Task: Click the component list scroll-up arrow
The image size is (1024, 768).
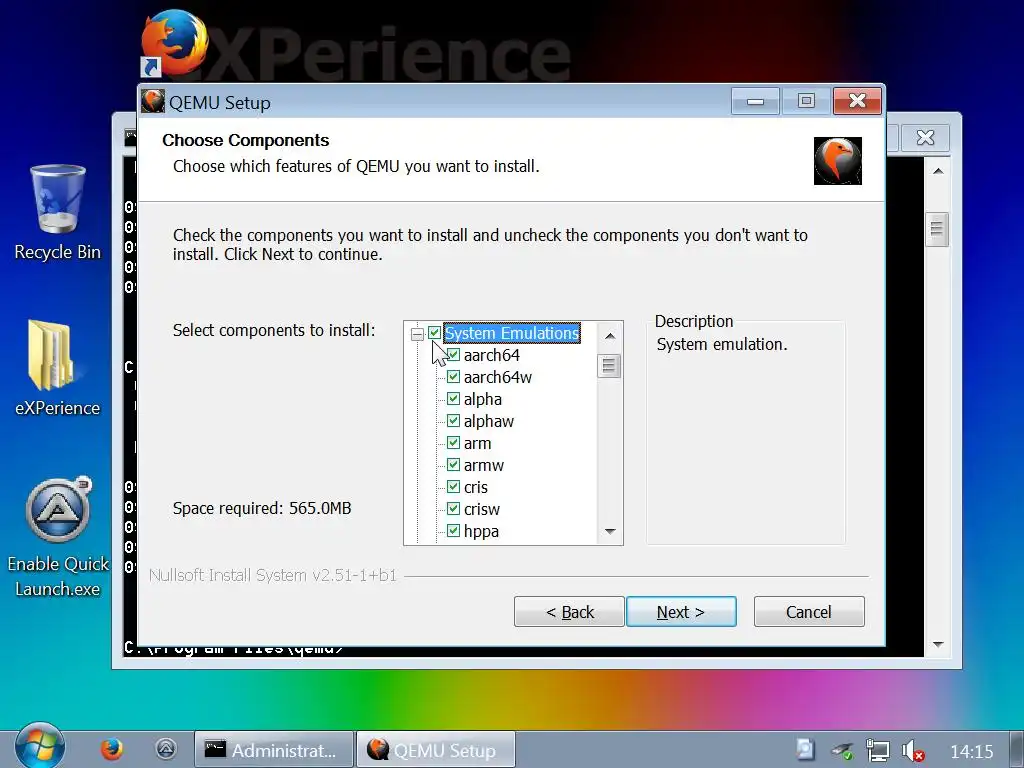Action: click(x=610, y=336)
